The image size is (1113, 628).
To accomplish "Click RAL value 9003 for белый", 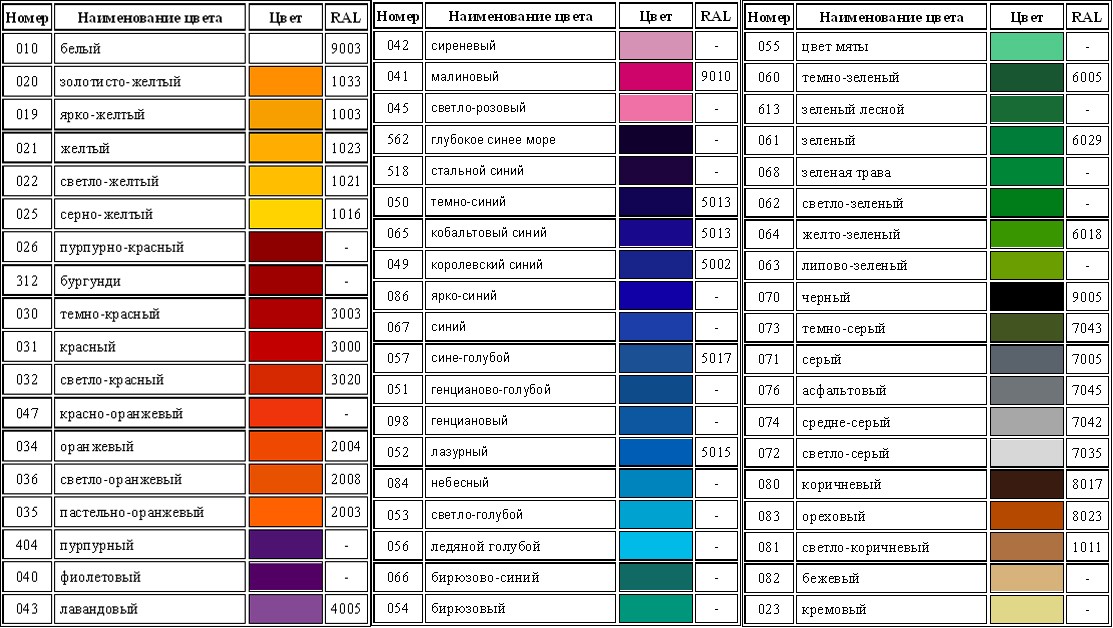I will pyautogui.click(x=346, y=48).
